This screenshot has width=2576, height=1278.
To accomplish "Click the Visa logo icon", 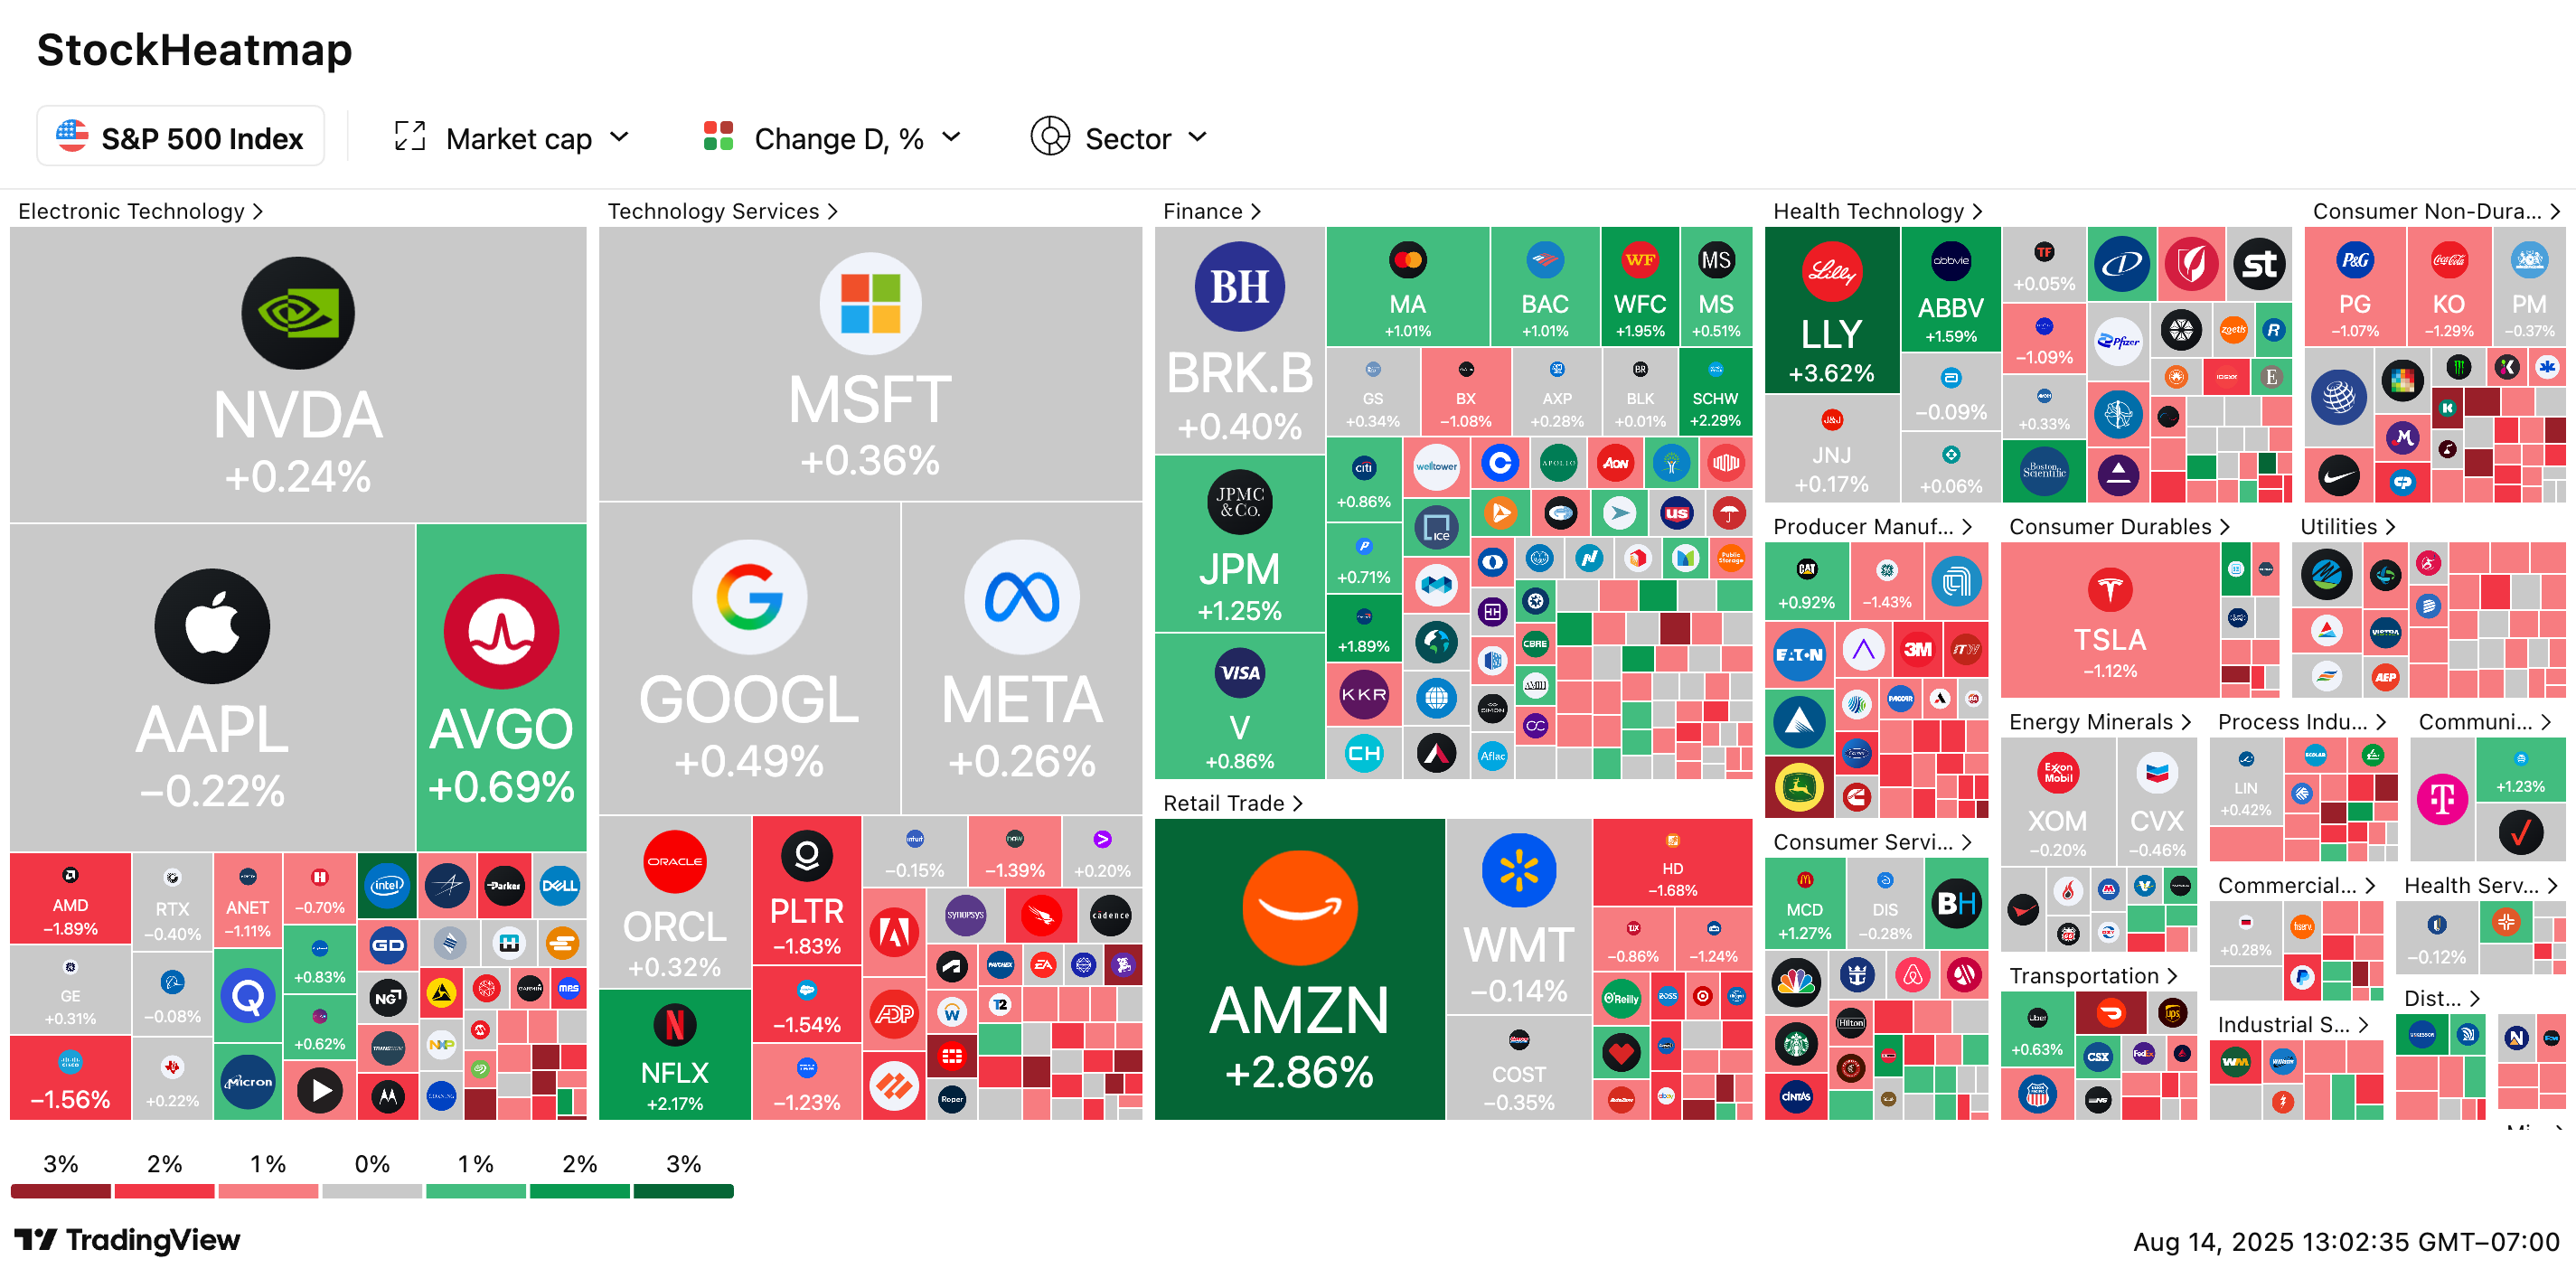I will pos(1239,673).
